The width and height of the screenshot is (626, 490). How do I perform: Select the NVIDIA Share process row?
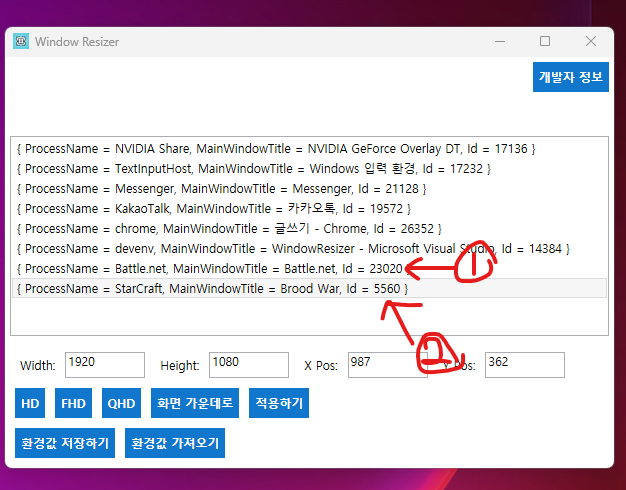point(309,149)
